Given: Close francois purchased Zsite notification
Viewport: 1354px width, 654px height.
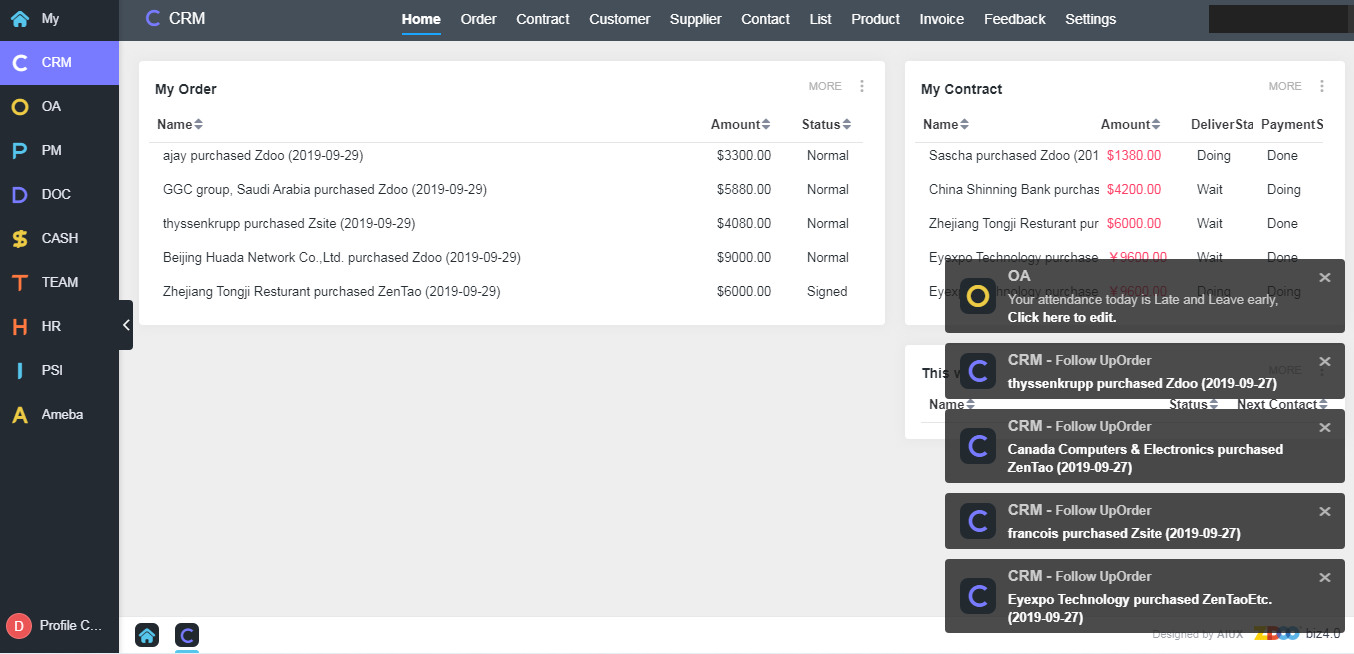Looking at the screenshot, I should [1325, 511].
